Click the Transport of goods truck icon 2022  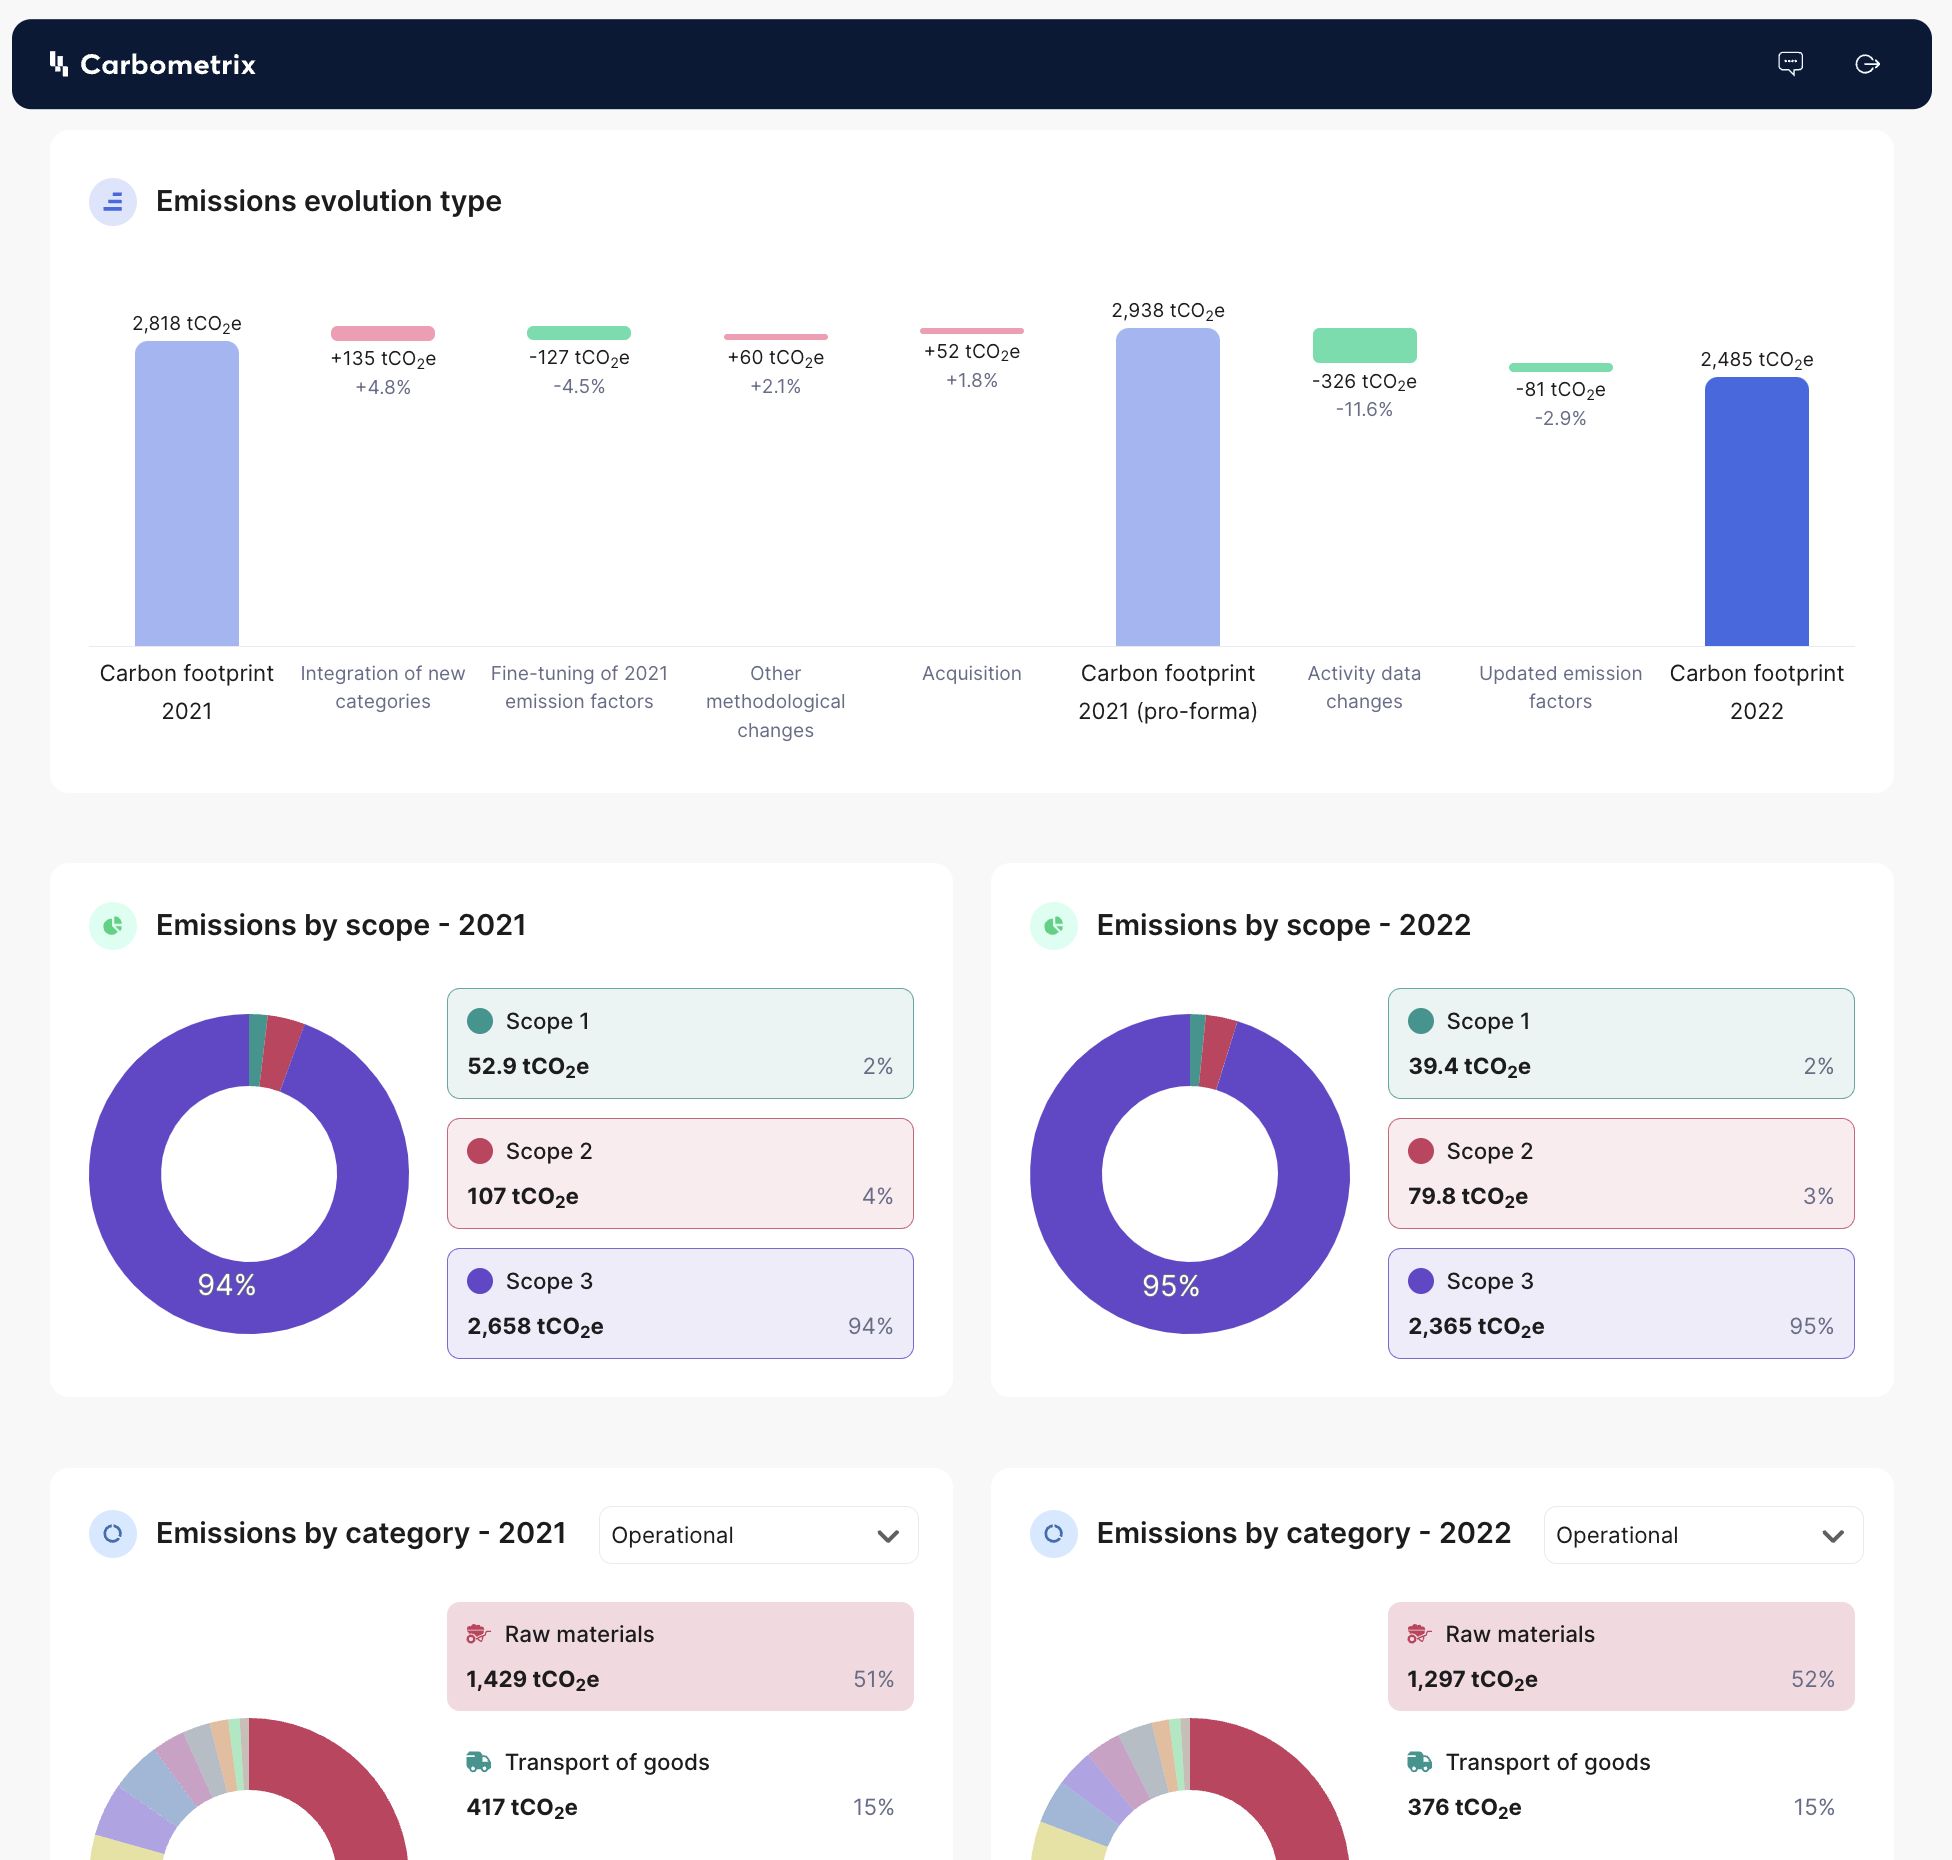(1419, 1762)
